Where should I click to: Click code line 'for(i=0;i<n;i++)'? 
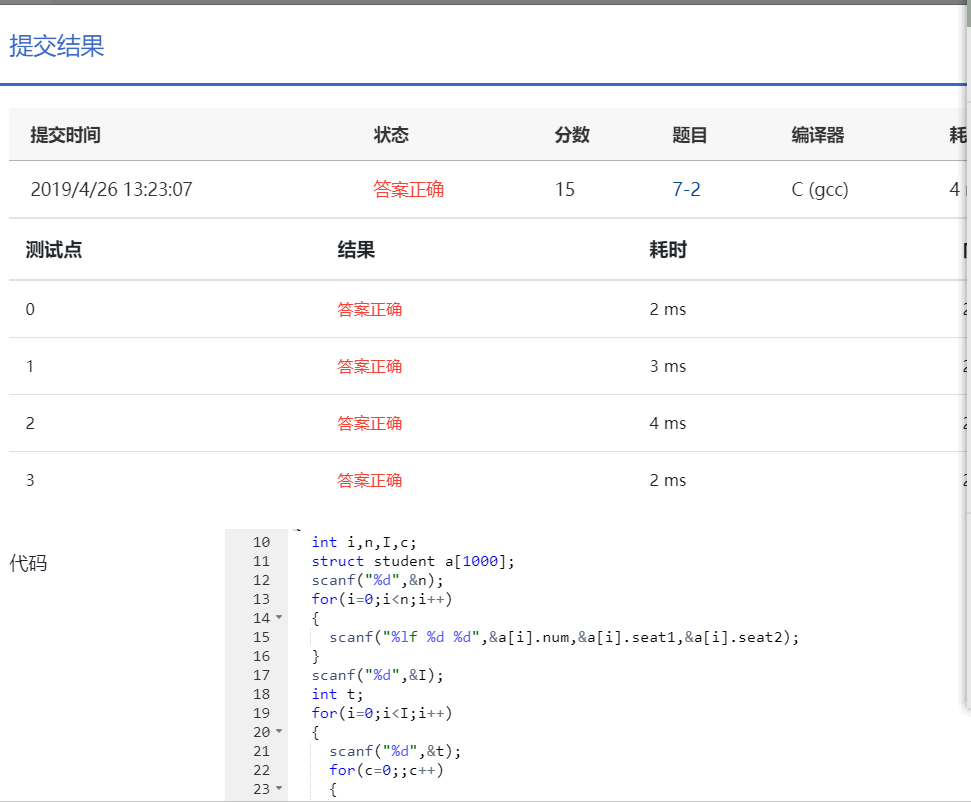tap(382, 599)
